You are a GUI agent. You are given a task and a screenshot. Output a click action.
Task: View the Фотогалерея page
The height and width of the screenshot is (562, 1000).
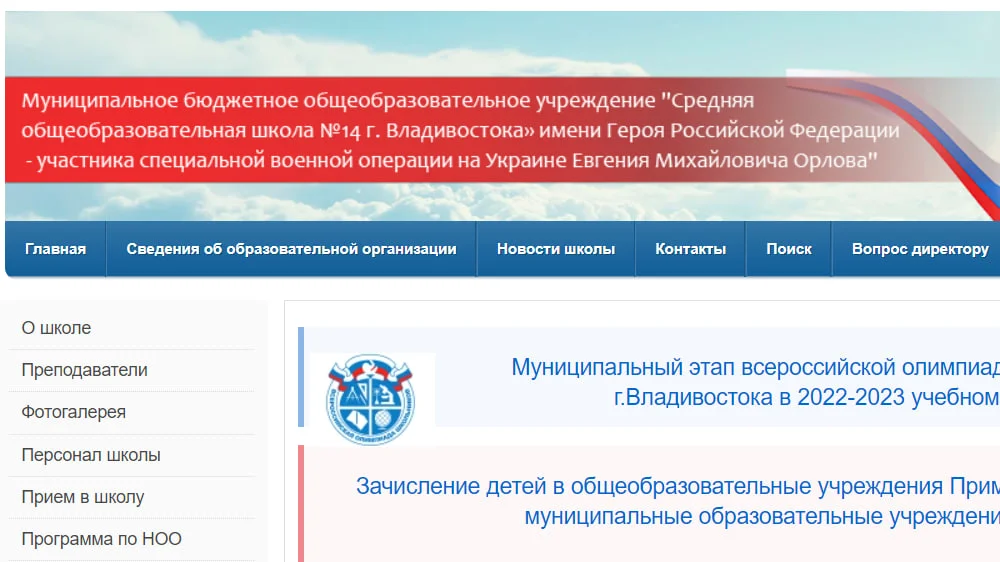point(73,412)
